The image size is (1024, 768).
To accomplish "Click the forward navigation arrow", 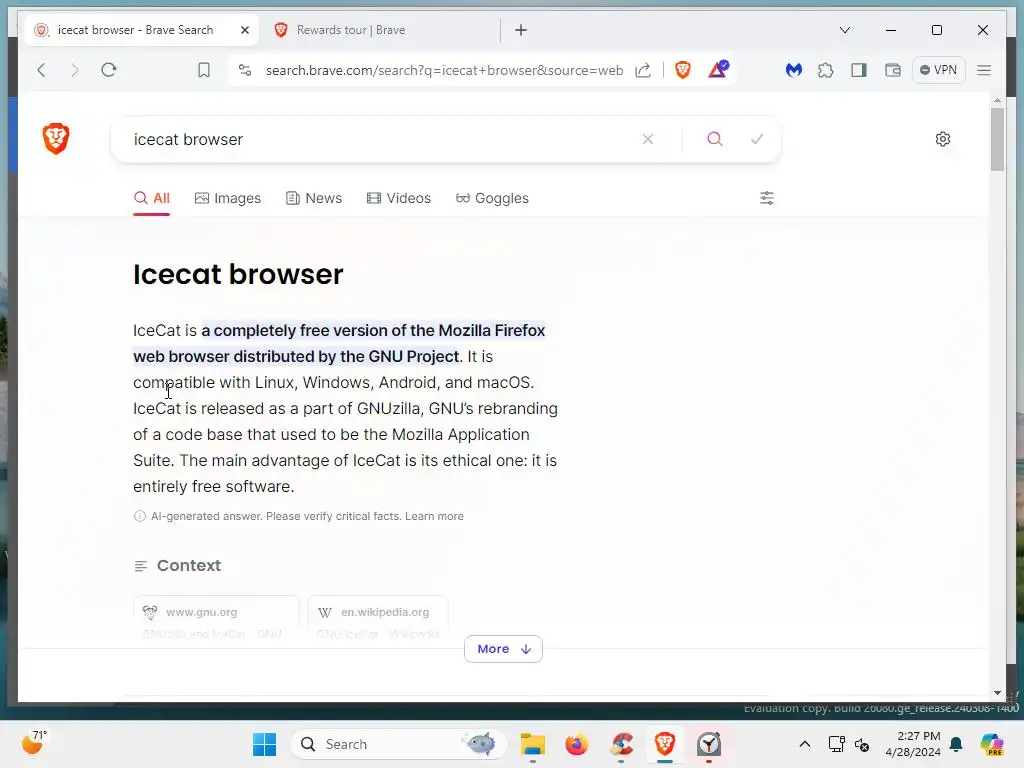I will coord(74,70).
